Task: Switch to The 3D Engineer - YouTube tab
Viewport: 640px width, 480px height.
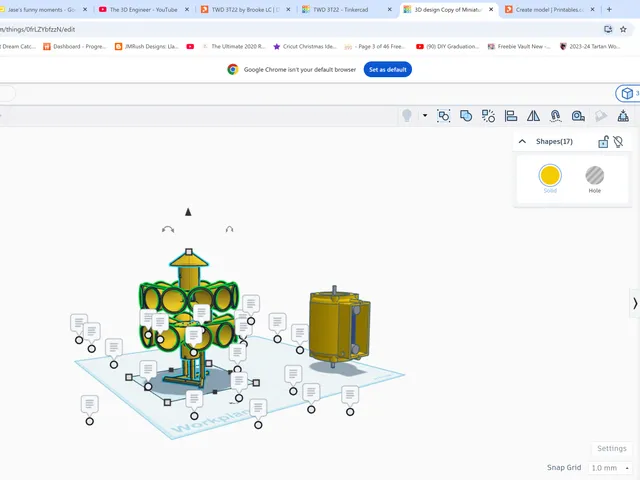Action: click(144, 9)
